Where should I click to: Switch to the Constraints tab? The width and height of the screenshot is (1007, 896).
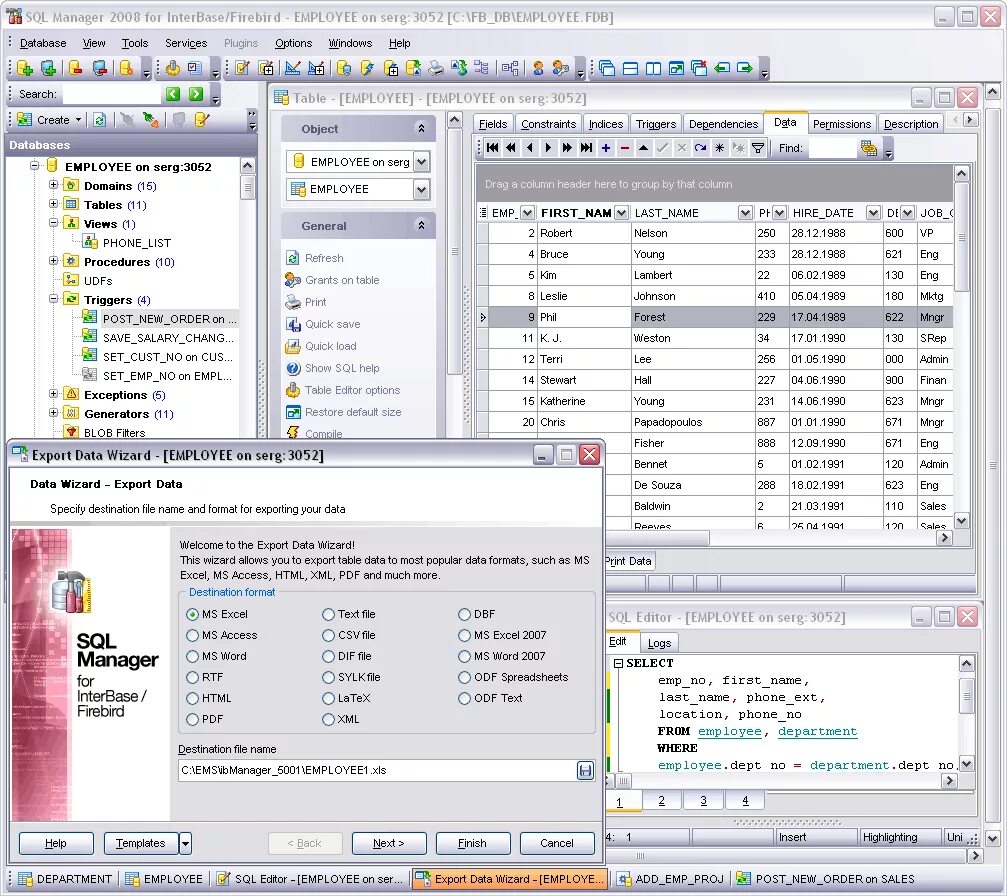[548, 123]
